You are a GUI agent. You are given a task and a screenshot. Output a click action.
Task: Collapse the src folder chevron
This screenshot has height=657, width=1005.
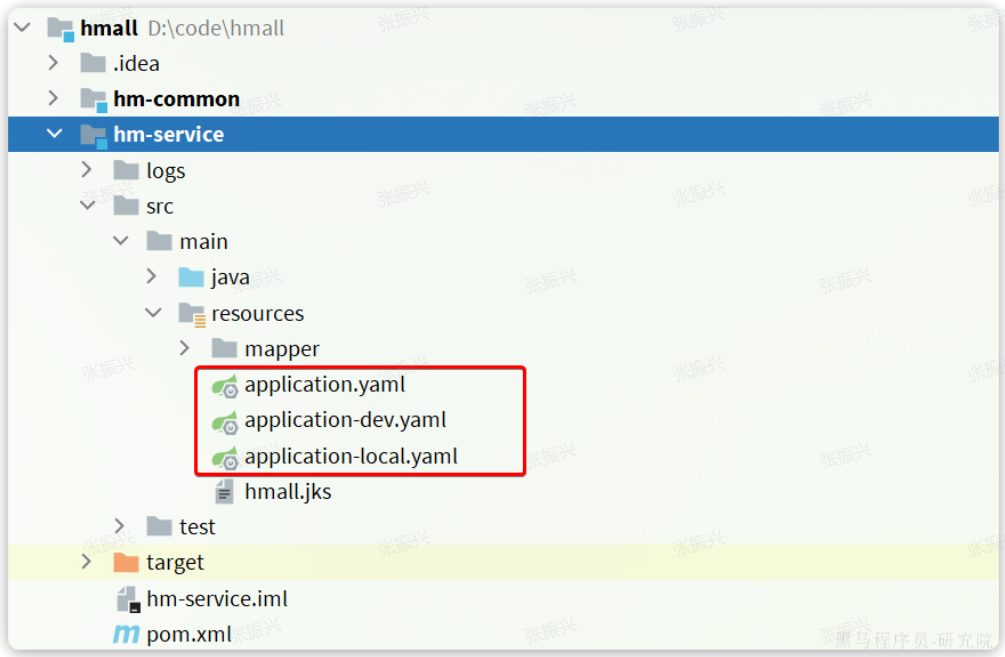click(88, 205)
